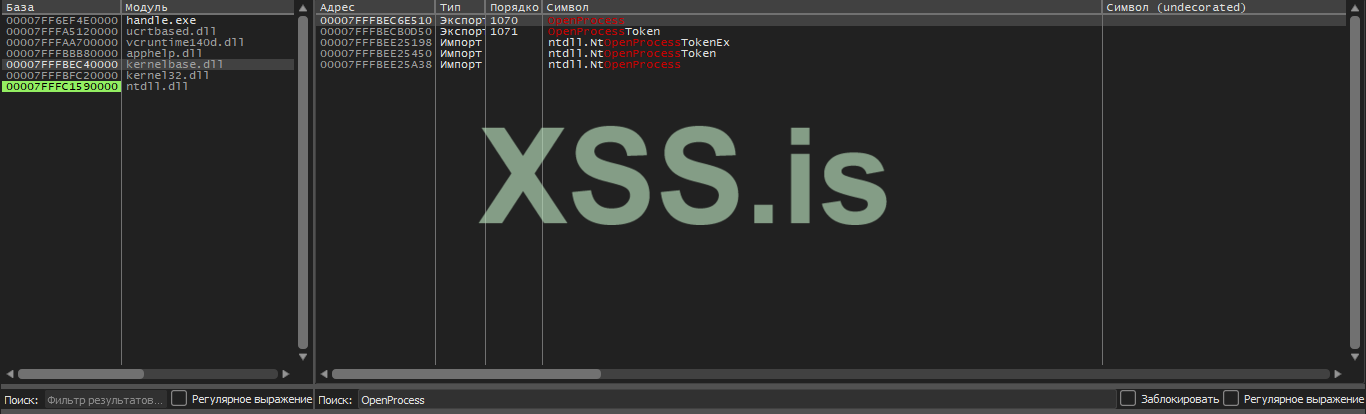This screenshot has width=1366, height=414.
Task: Click scroll-down arrow of the symbols list
Action: point(1353,357)
